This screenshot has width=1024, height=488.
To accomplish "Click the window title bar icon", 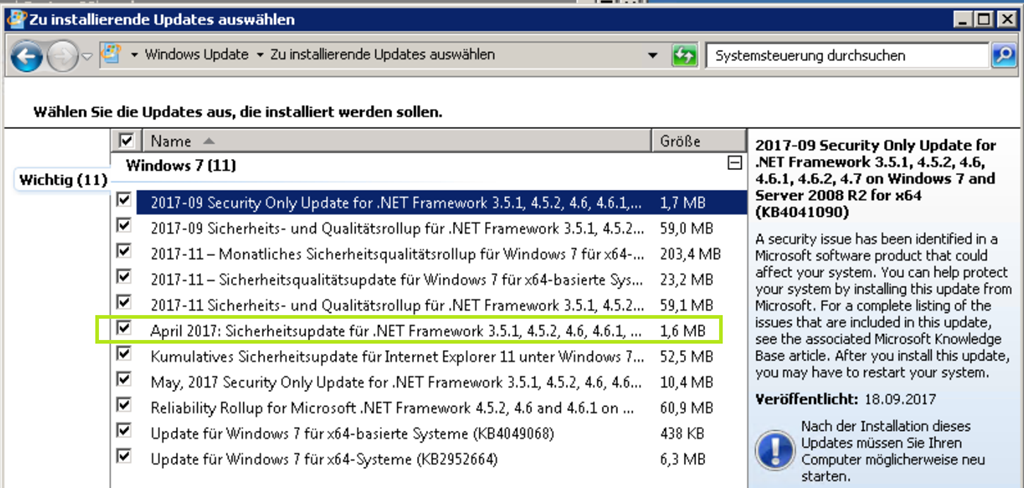I will coord(13,18).
